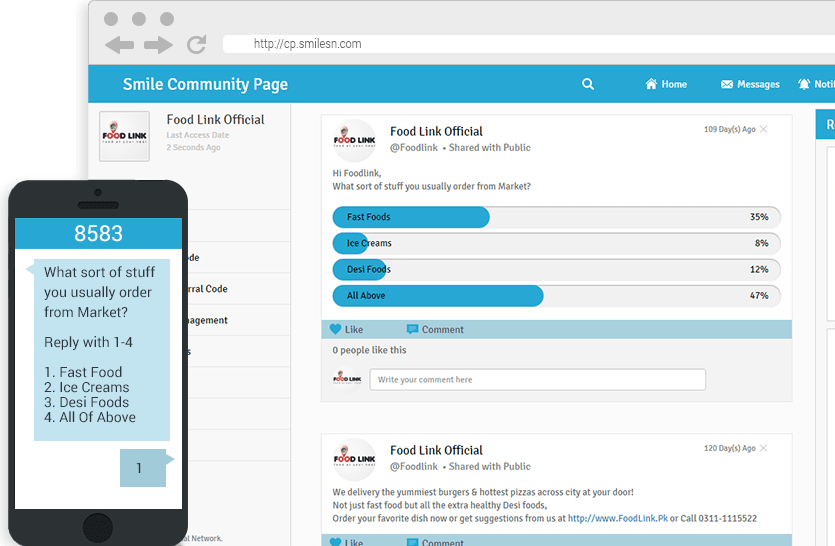The width and height of the screenshot is (835, 546).
Task: Like the poll post
Action: click(x=346, y=330)
